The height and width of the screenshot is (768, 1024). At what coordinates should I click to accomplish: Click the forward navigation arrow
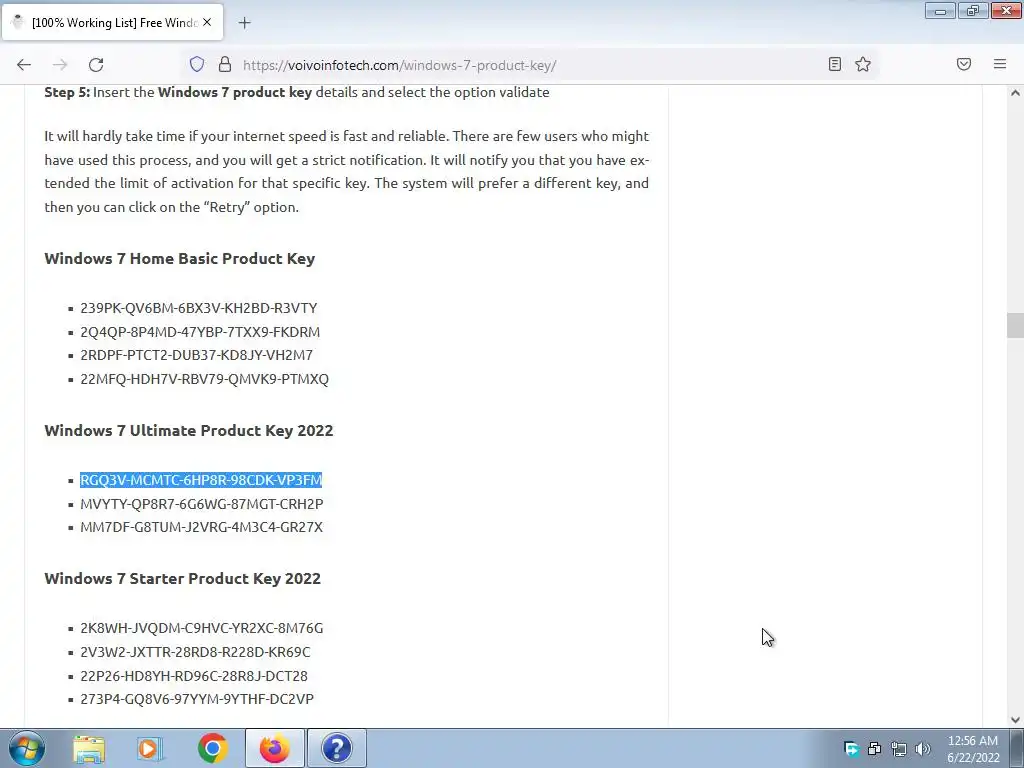coord(60,65)
